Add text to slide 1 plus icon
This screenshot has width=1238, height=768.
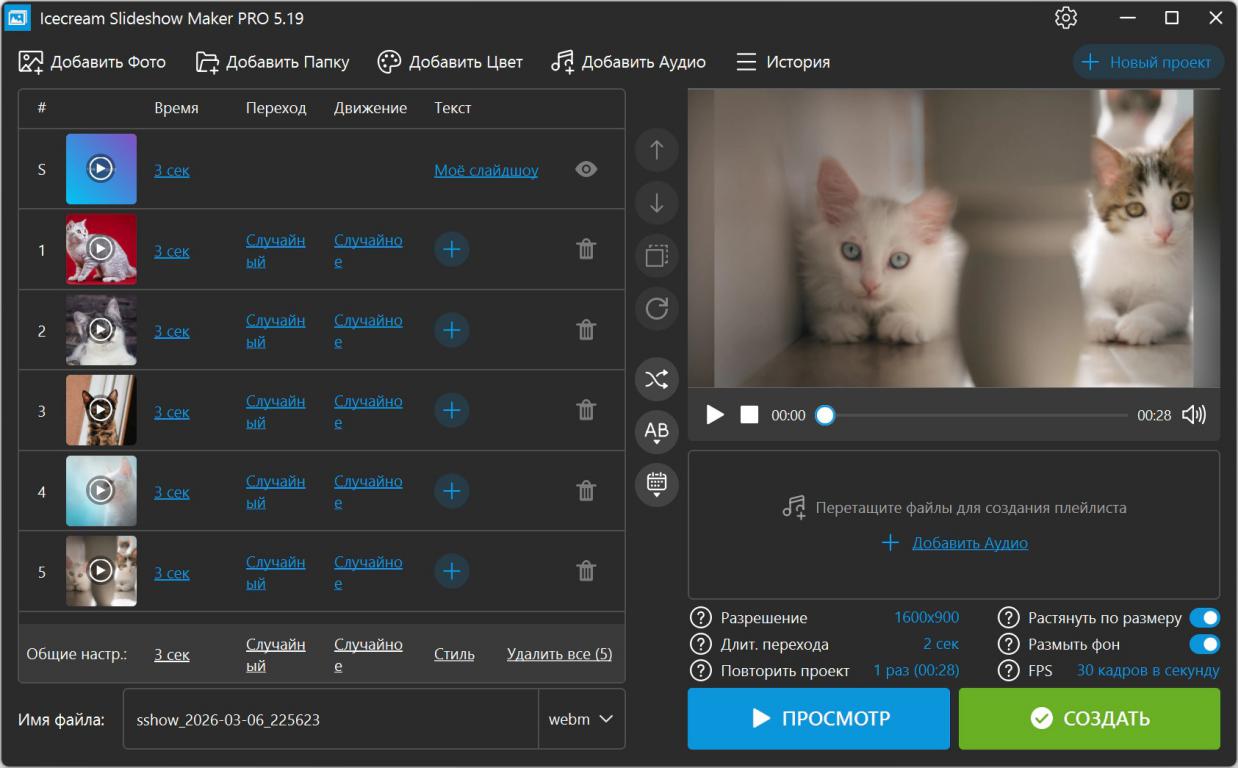click(451, 249)
